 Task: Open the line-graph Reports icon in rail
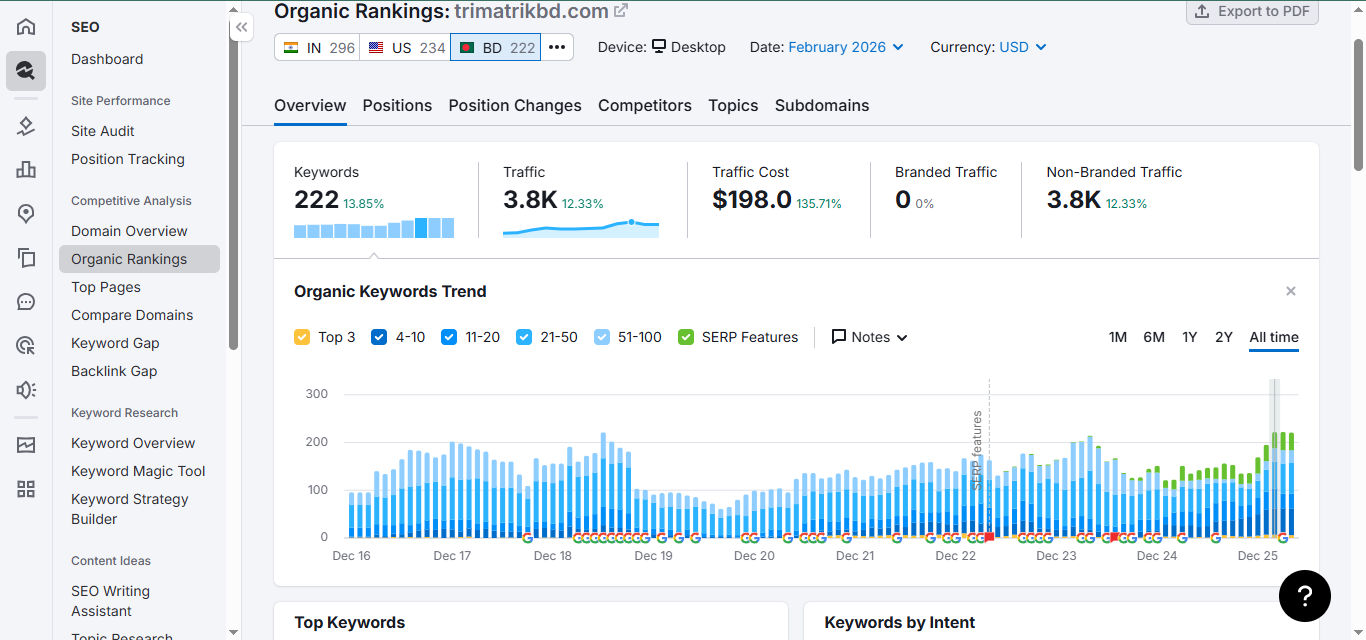pos(26,445)
